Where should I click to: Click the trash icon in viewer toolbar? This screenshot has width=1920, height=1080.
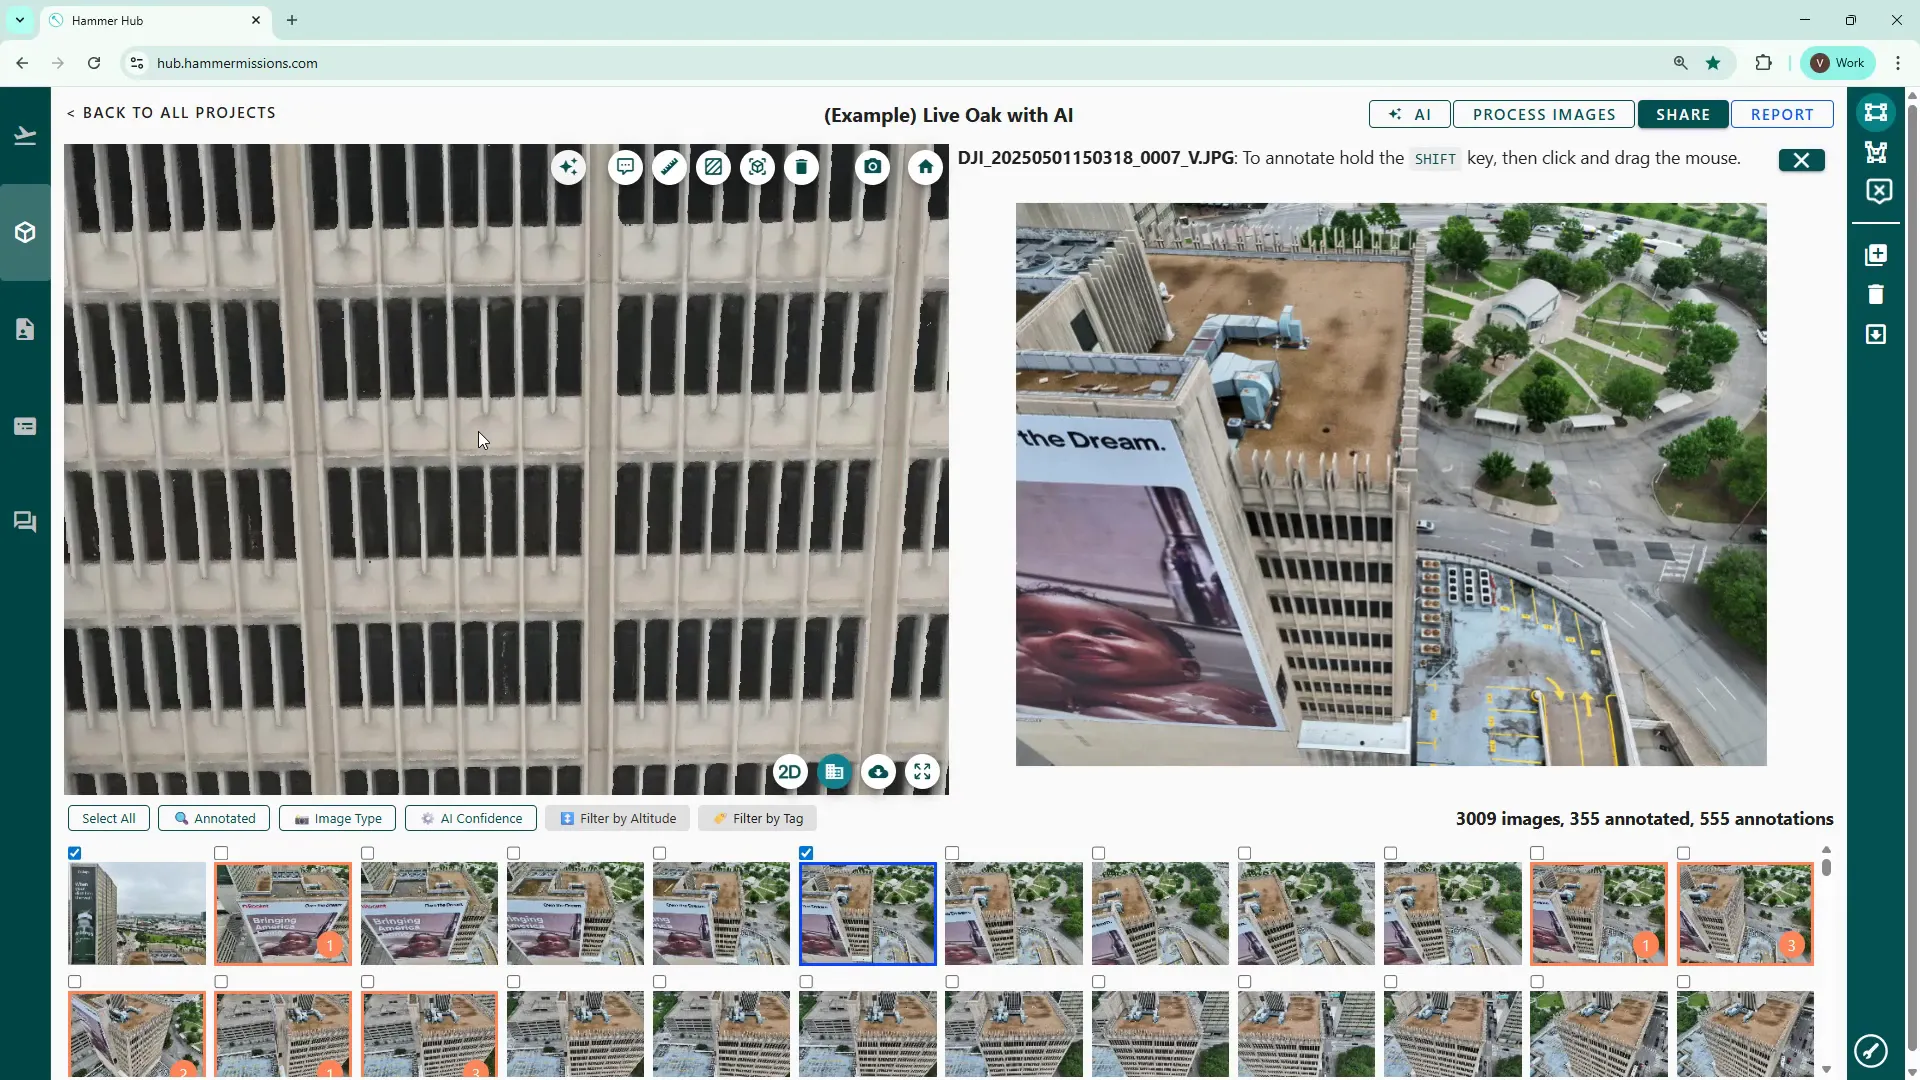(801, 167)
